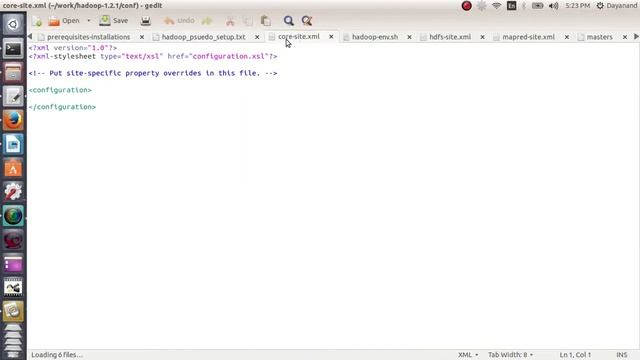Viewport: 640px width, 360px height.
Task: Open the gedit text editor dock icon
Action: click(x=13, y=97)
